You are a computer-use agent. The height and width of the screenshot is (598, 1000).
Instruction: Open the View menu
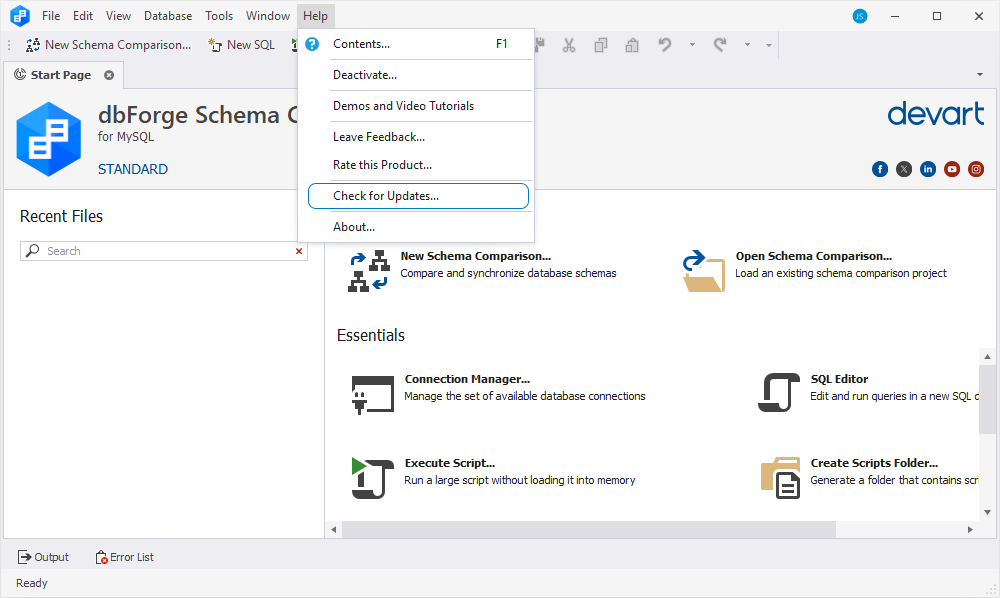point(118,16)
